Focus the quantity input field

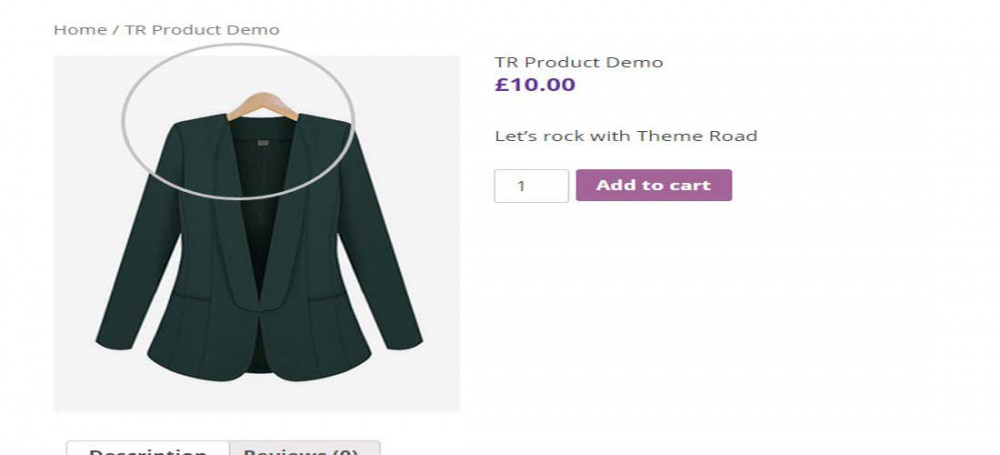(531, 186)
